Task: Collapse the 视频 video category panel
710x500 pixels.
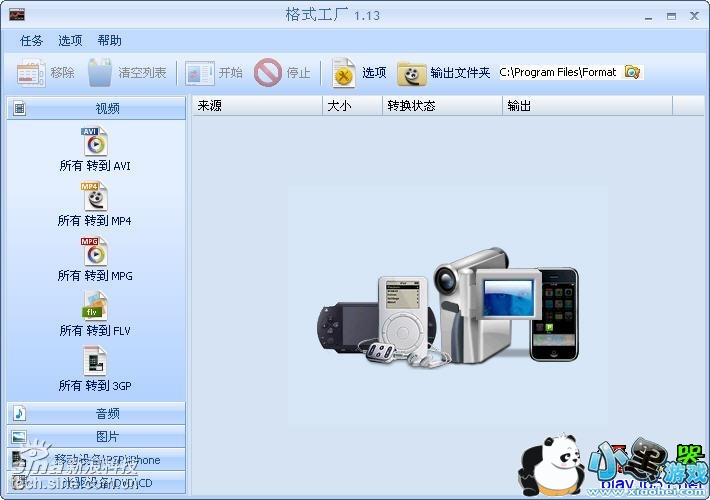Action: pos(96,108)
